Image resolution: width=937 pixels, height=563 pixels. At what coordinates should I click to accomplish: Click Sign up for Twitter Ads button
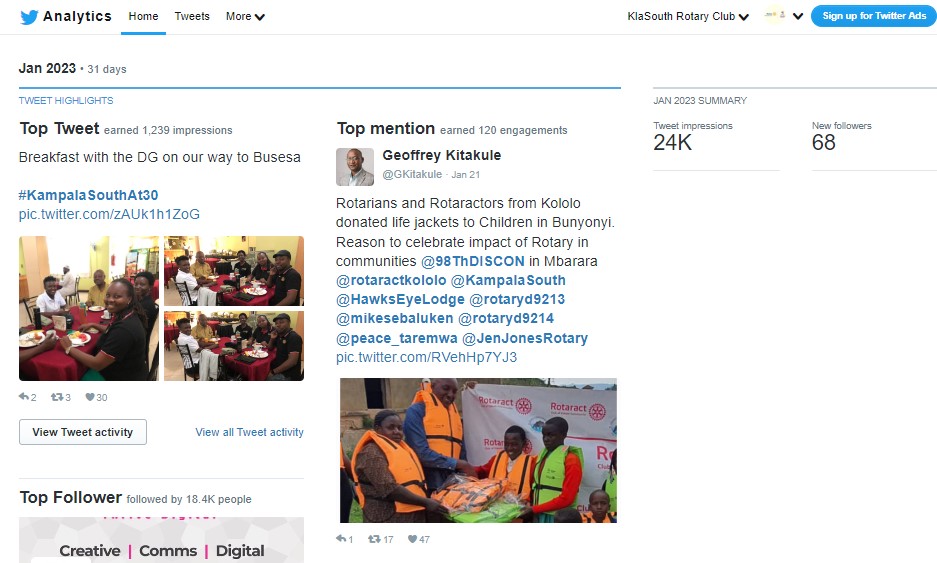(x=874, y=16)
